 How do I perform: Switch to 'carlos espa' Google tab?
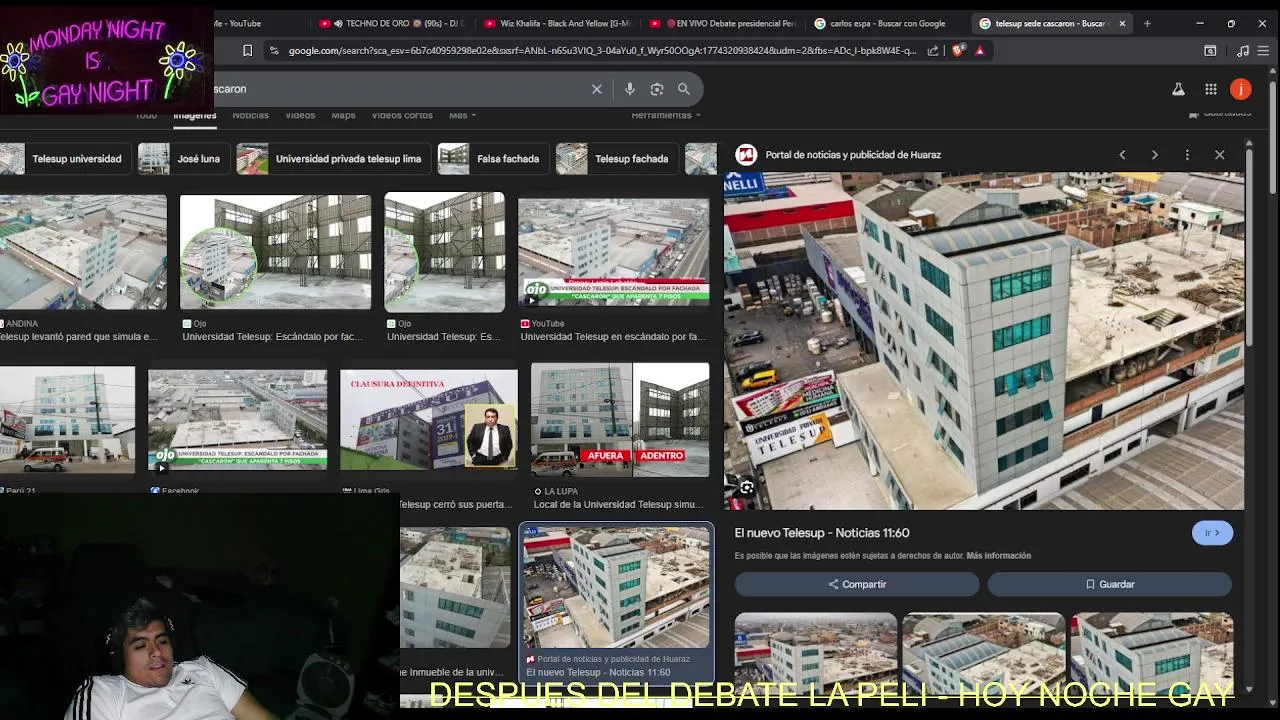(887, 23)
